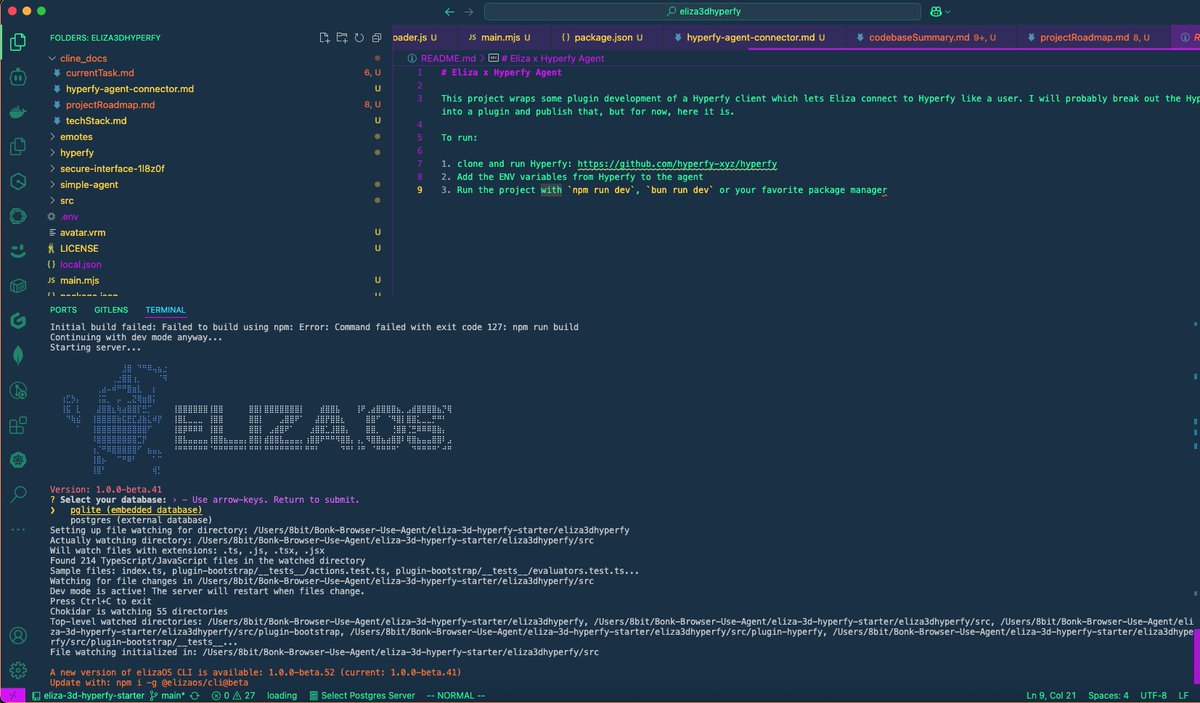This screenshot has height=703, width=1200.
Task: Open the Extensions blocks icon in the activity bar
Action: tap(17, 425)
